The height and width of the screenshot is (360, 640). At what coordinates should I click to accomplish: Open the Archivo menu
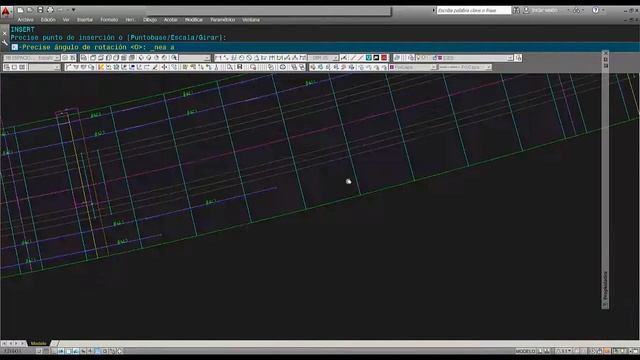[25, 20]
